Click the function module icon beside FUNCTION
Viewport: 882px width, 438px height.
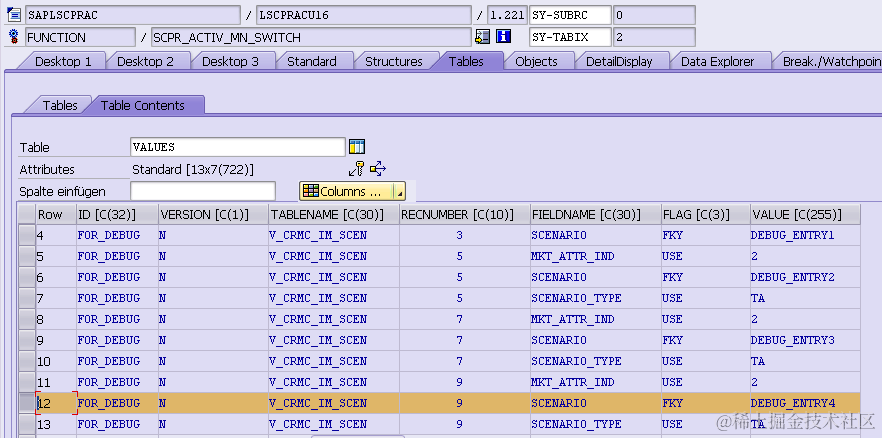point(14,38)
